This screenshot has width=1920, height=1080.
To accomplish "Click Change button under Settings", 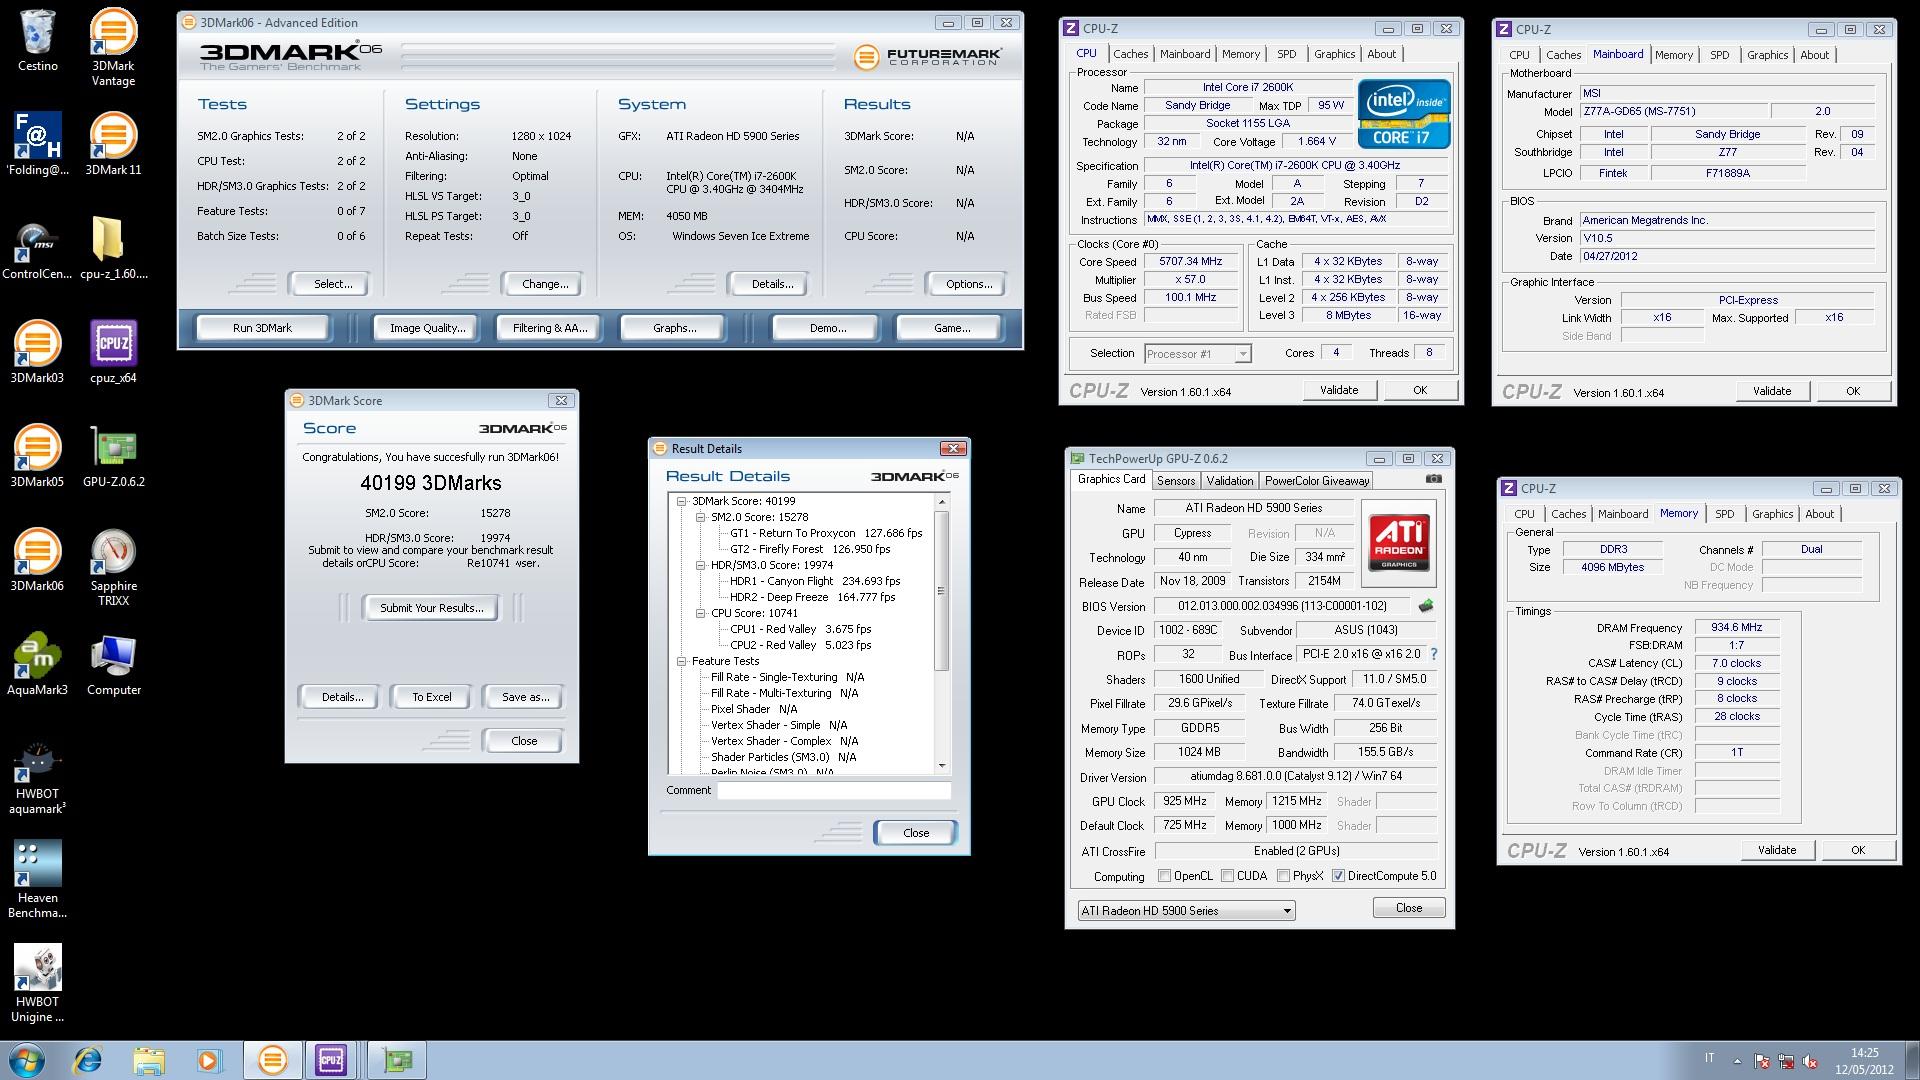I will point(544,284).
